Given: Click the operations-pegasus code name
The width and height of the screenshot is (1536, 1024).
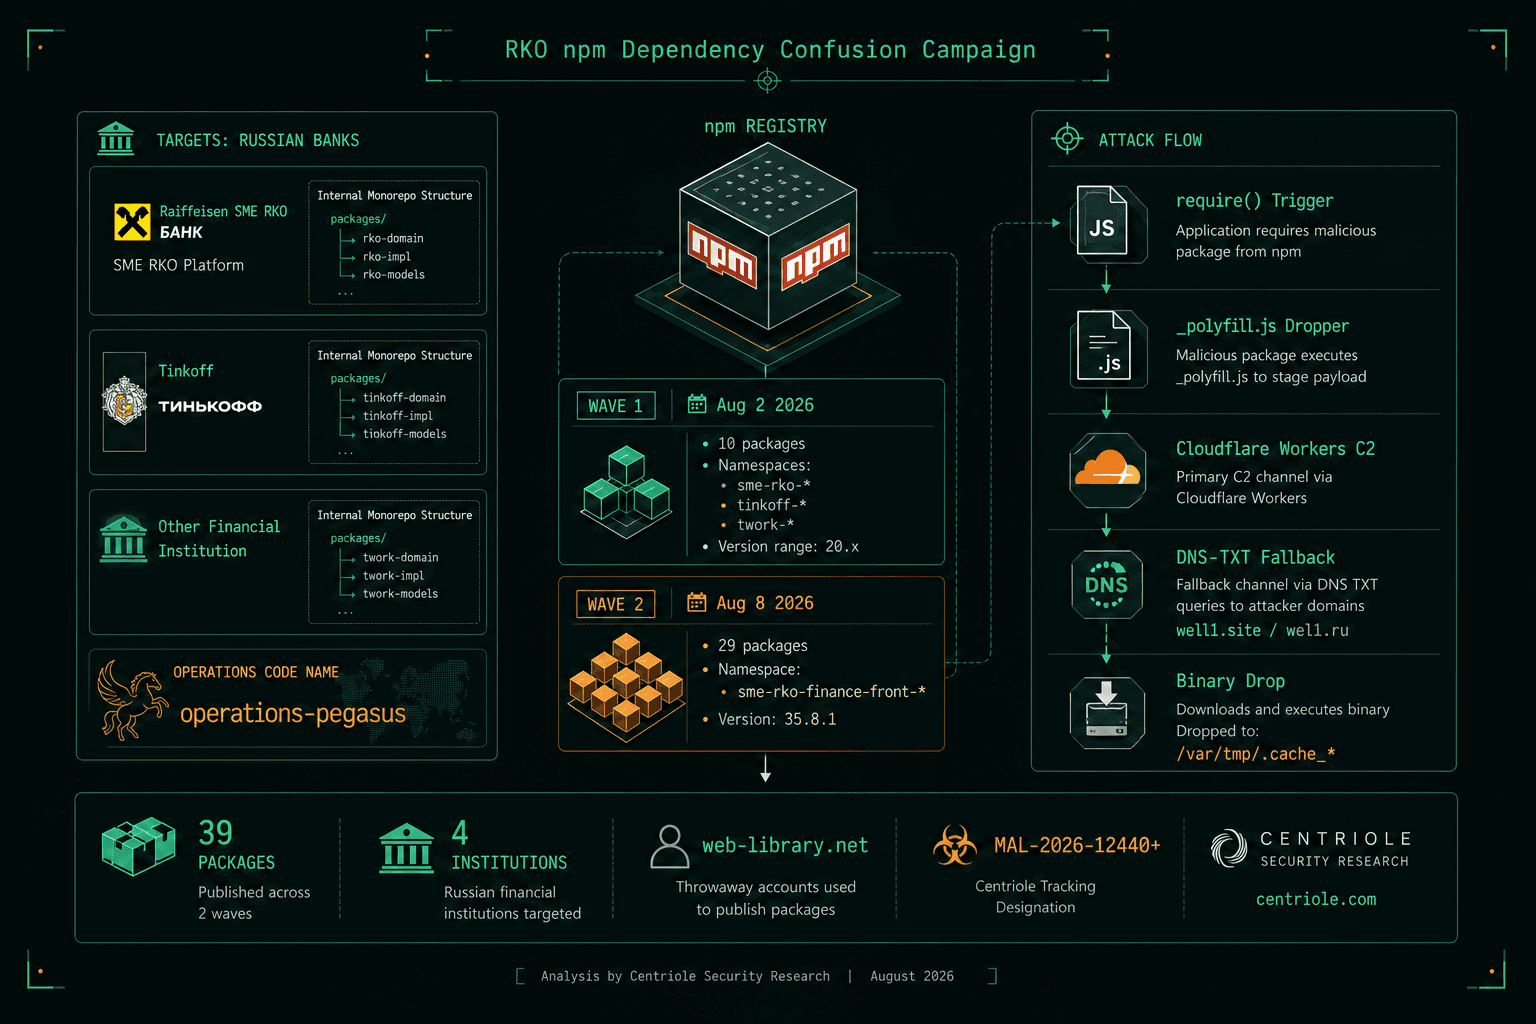Looking at the screenshot, I should click(293, 713).
